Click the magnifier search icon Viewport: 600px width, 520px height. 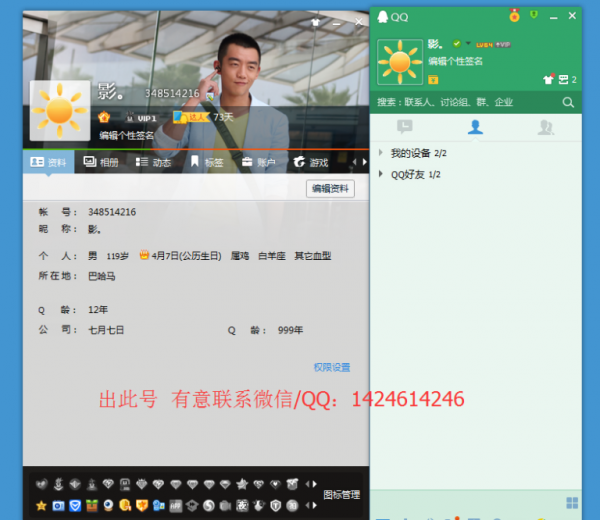click(568, 102)
